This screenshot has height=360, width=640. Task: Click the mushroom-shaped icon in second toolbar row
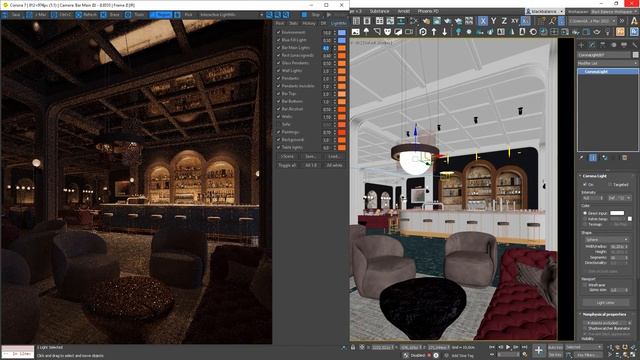click(x=366, y=31)
